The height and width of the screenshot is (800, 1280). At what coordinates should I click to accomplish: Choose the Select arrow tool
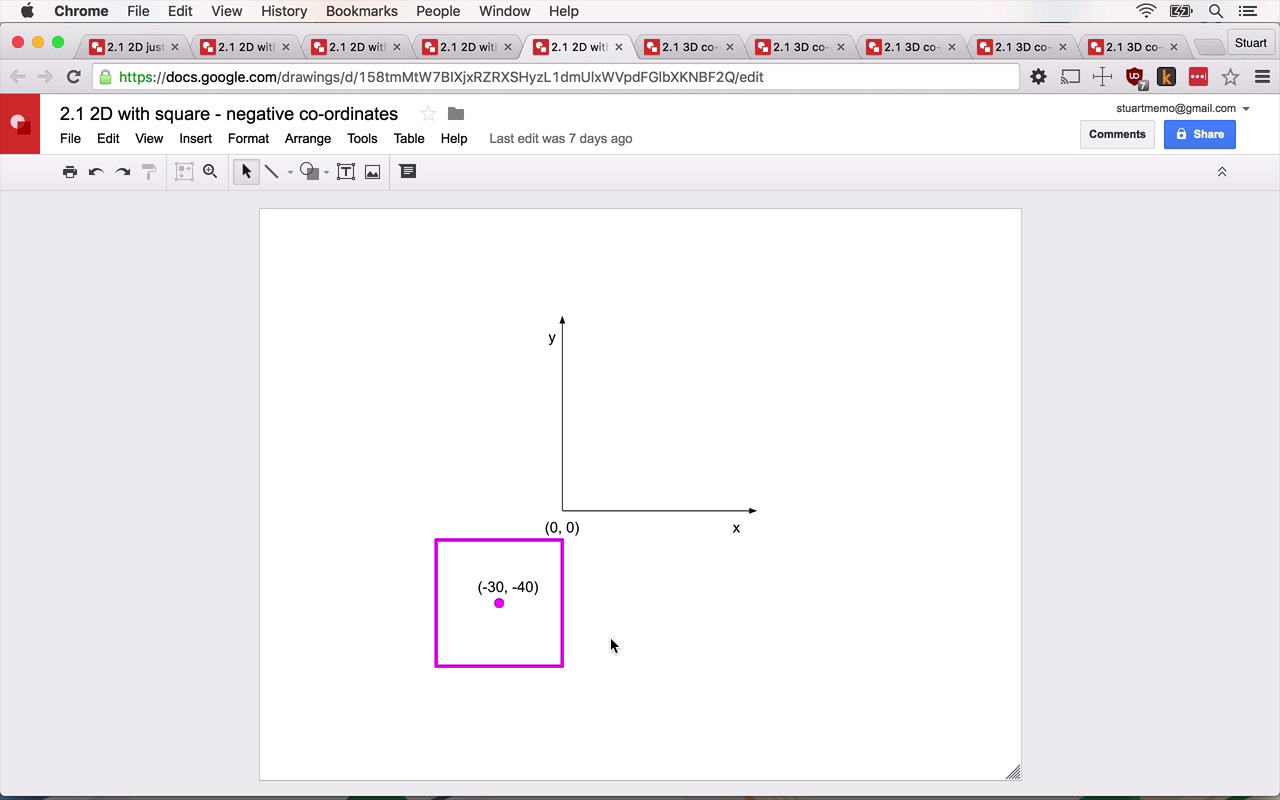[x=246, y=172]
